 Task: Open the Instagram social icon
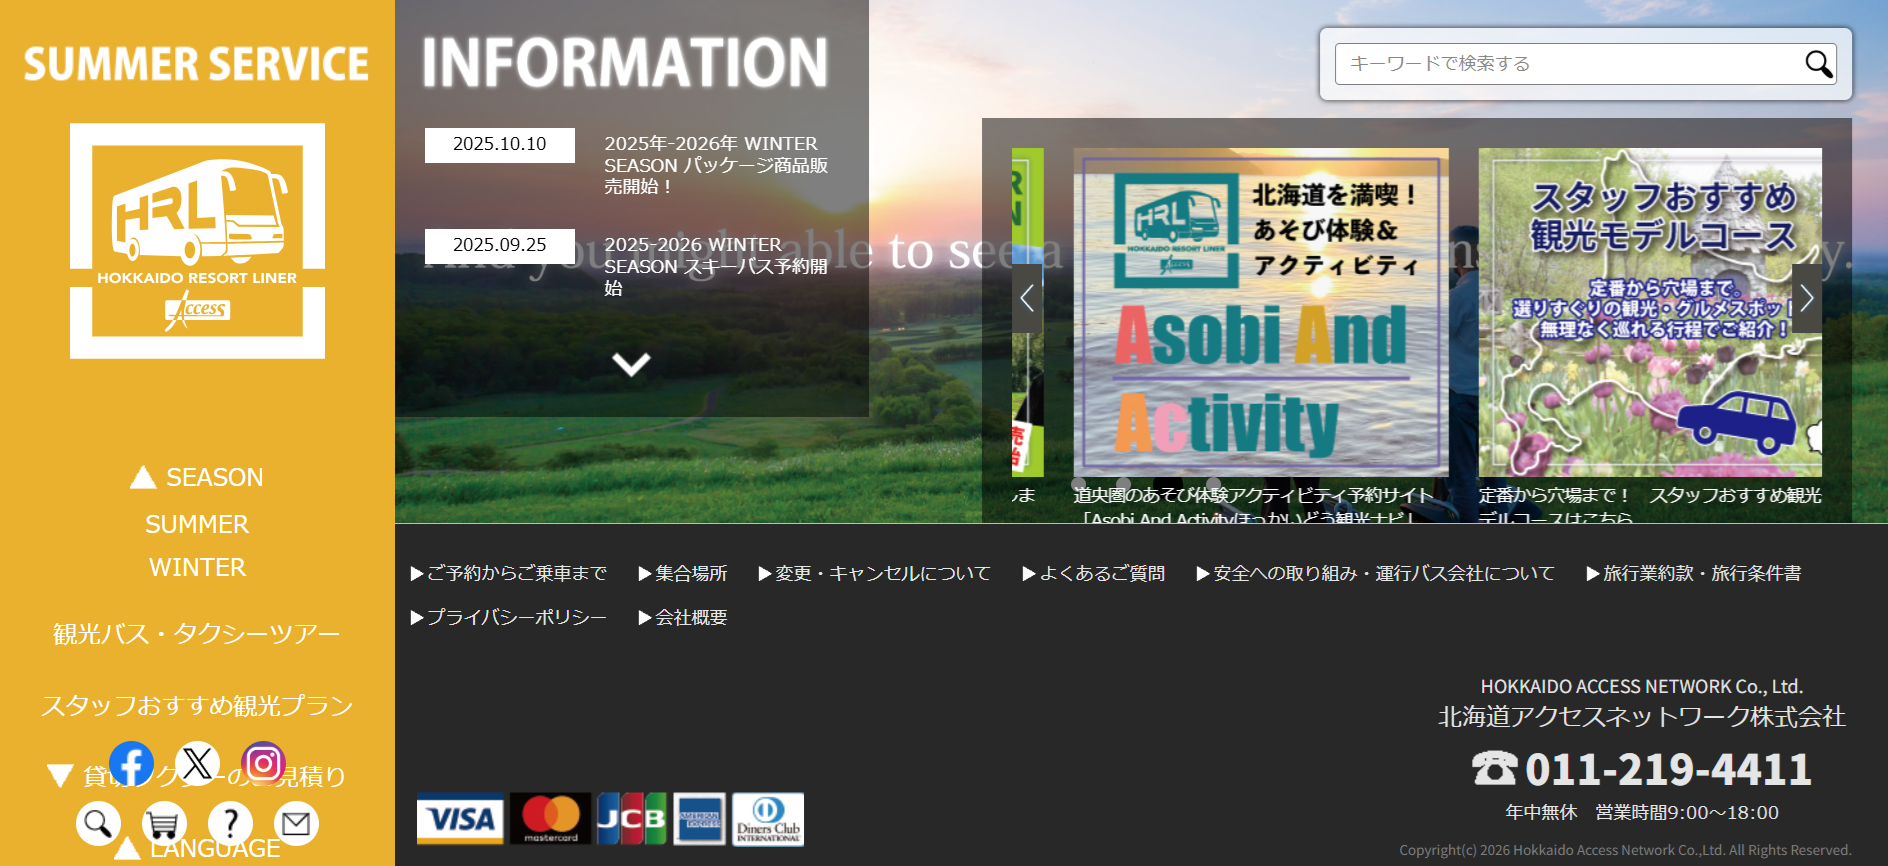[263, 764]
